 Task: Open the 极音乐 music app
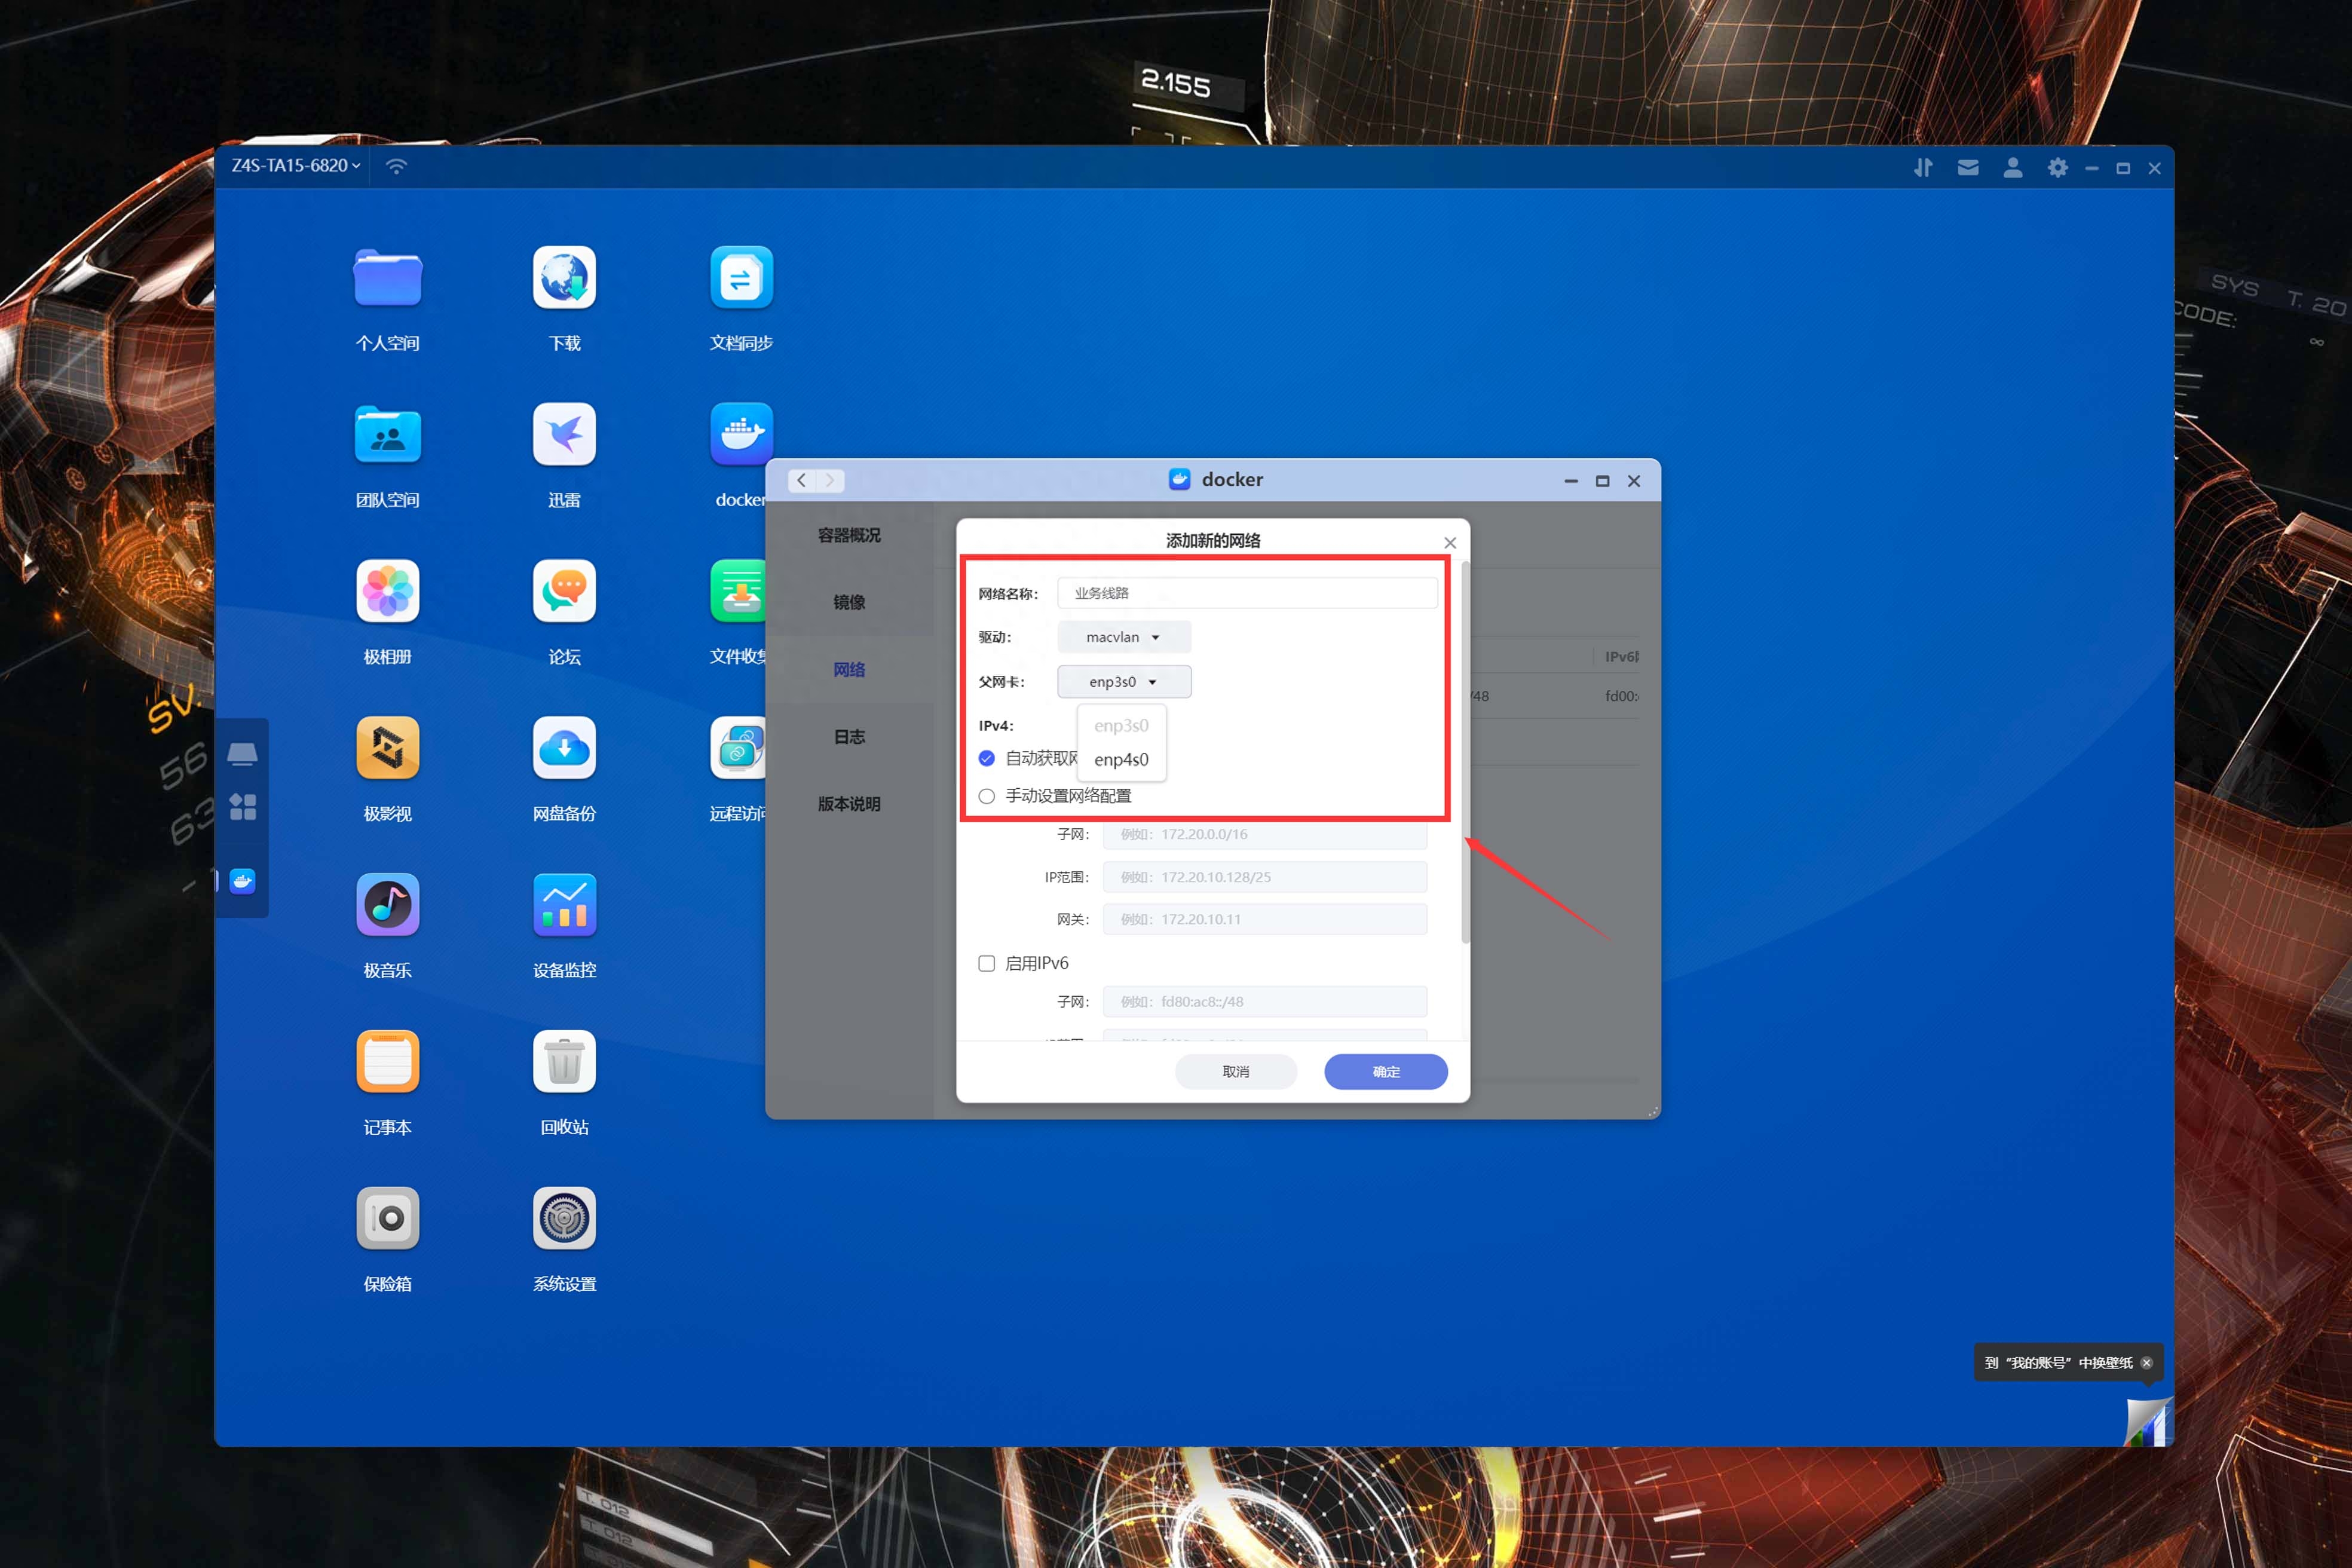tap(388, 905)
